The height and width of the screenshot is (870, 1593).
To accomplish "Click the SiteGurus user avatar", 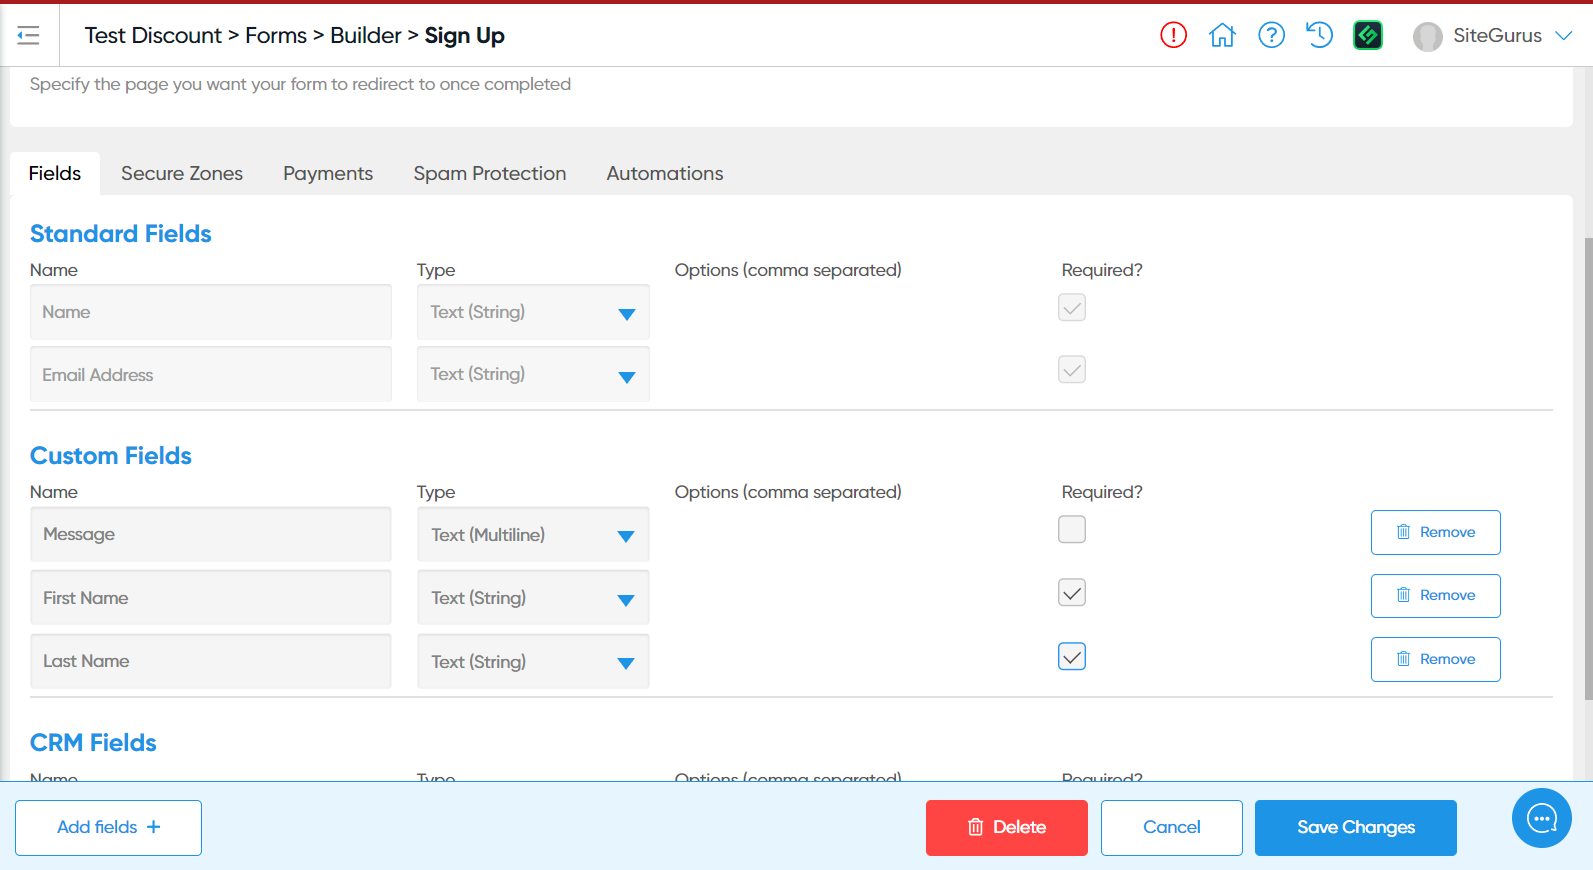I will point(1427,36).
